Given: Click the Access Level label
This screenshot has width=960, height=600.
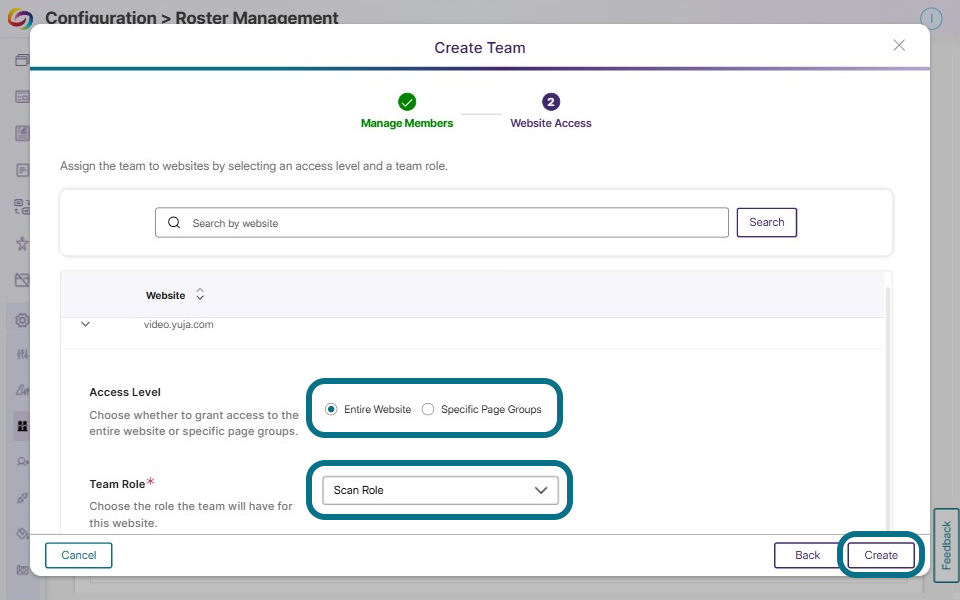Looking at the screenshot, I should 125,392.
